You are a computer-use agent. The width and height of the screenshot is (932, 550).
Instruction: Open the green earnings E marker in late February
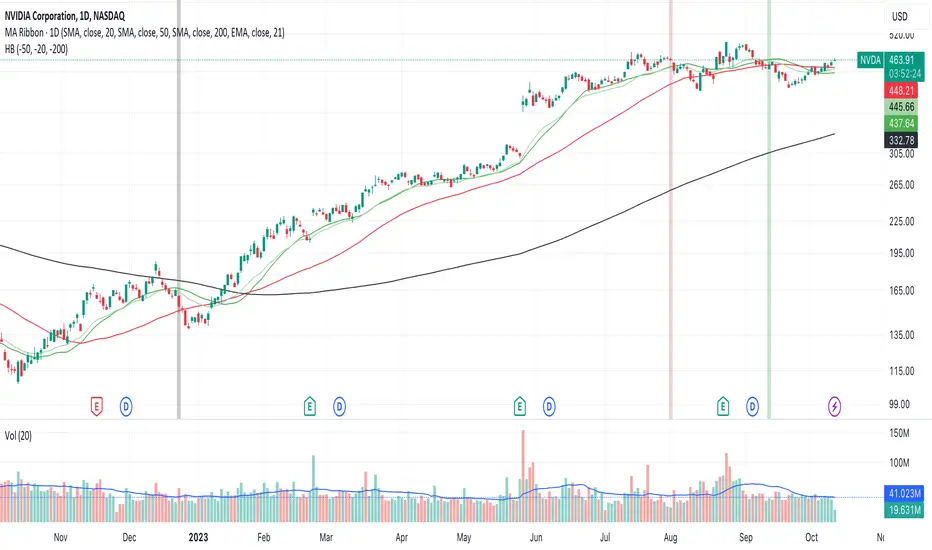(309, 407)
